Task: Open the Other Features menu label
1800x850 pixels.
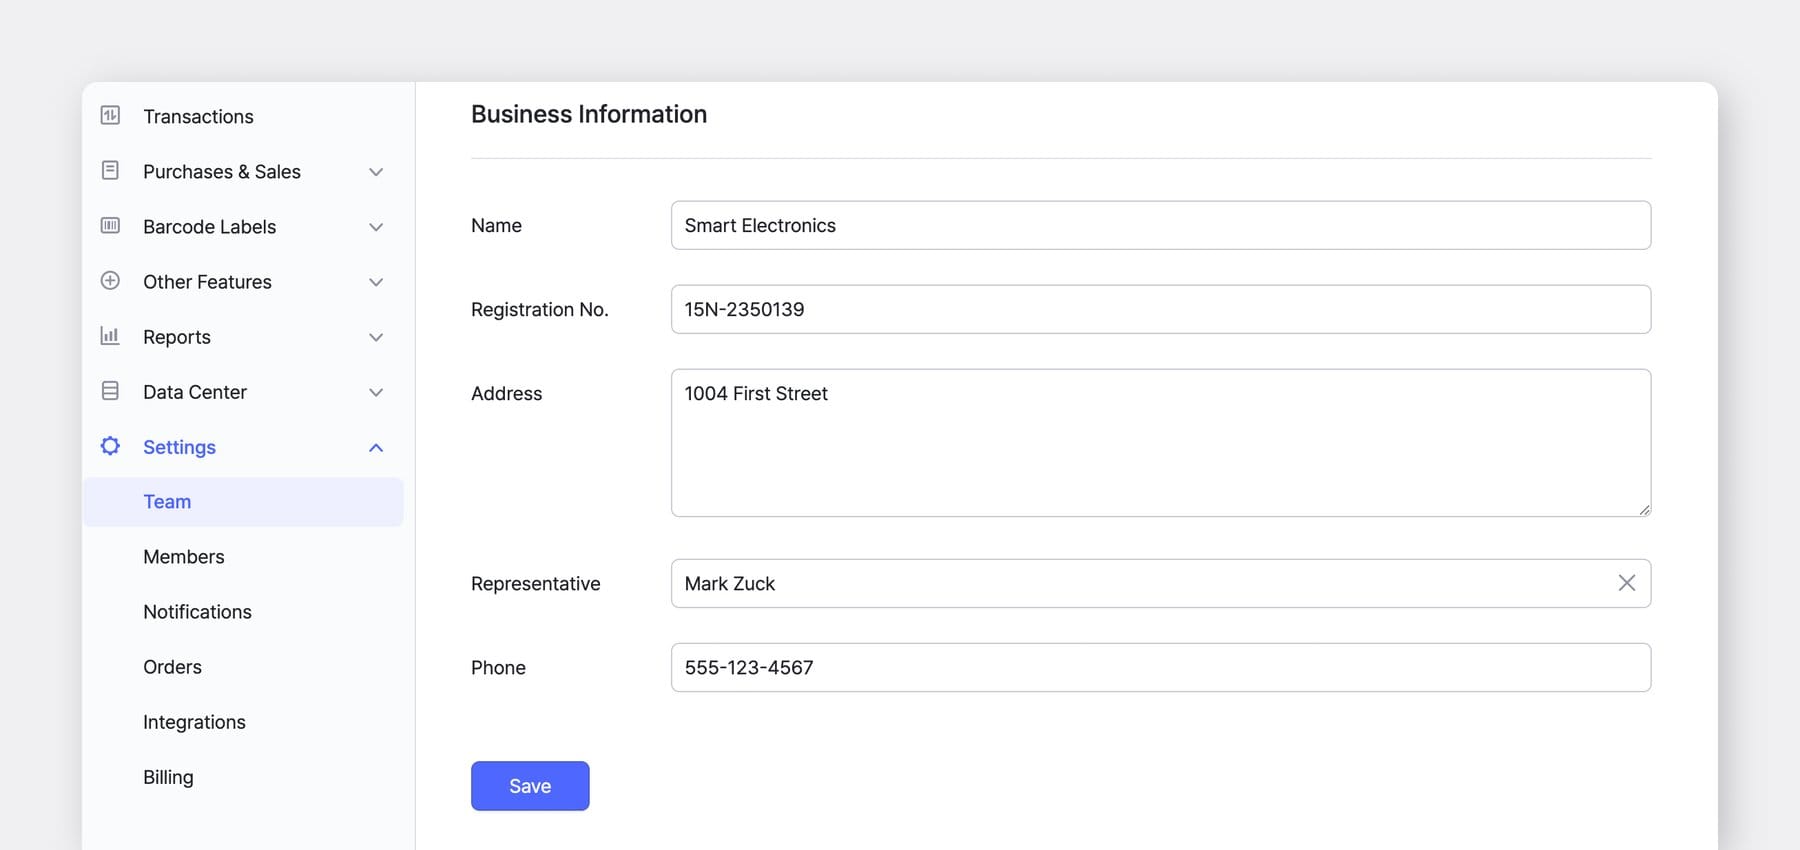Action: 207,282
